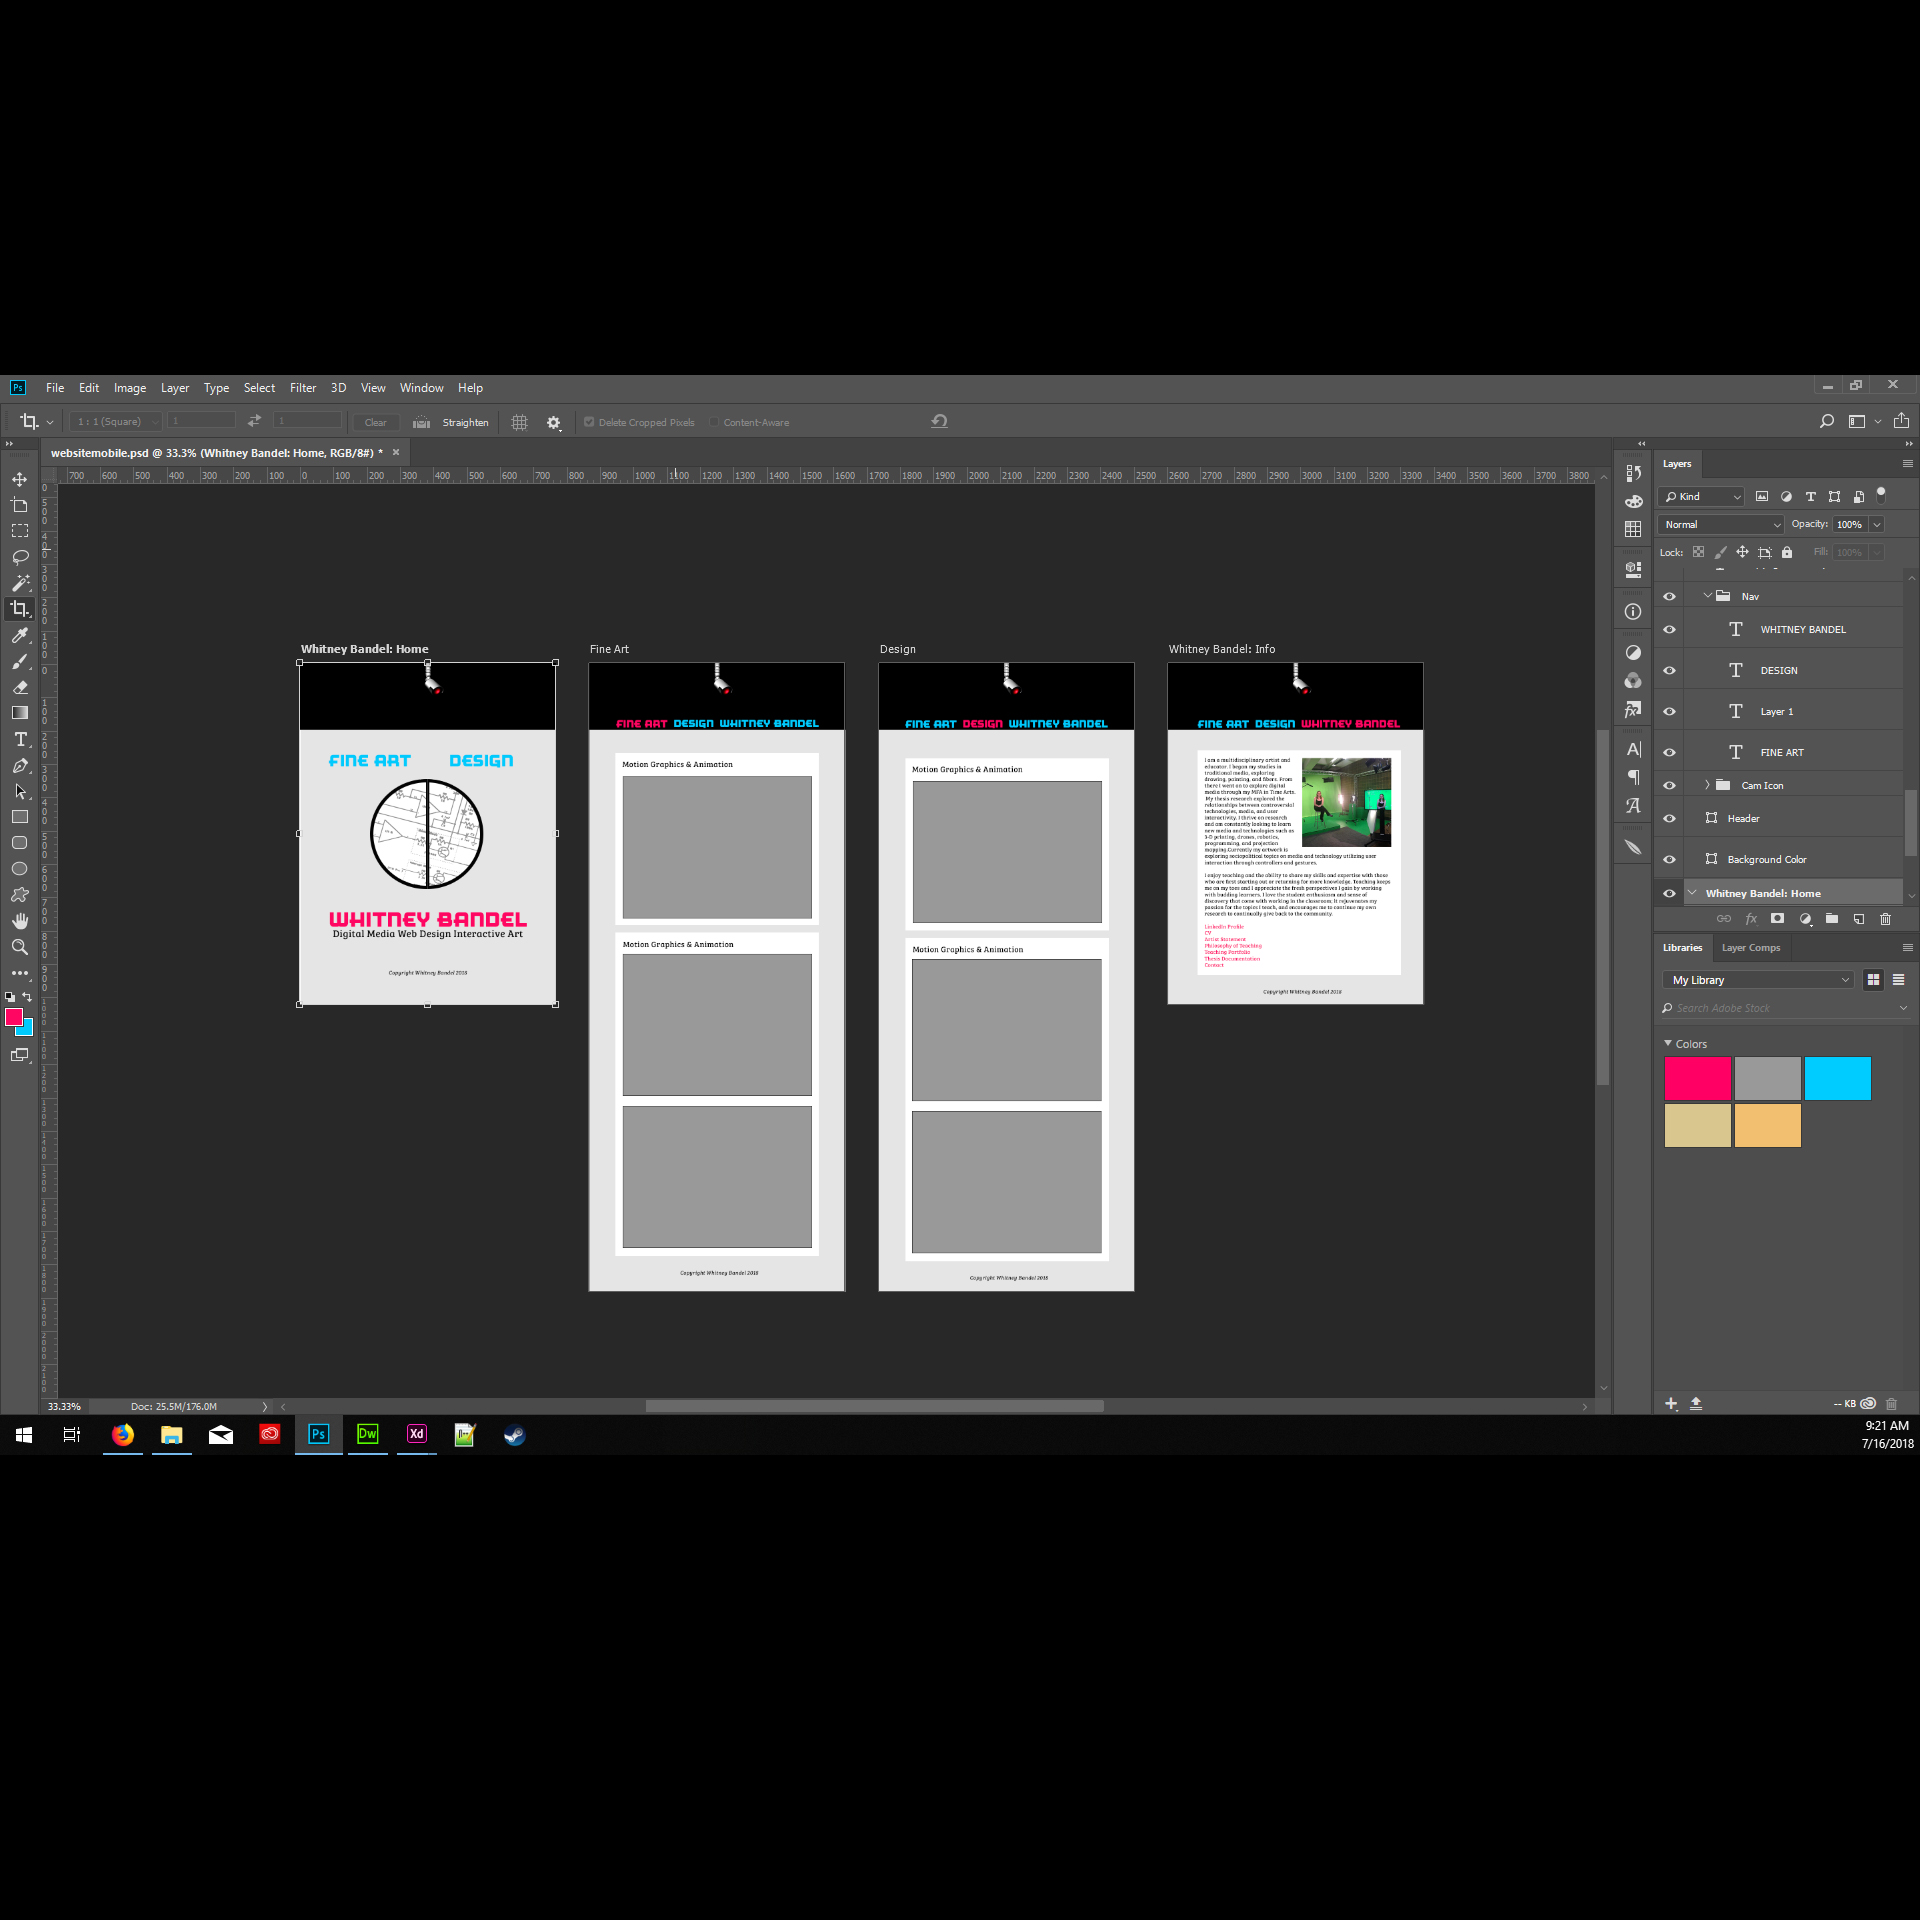This screenshot has width=1920, height=1920.
Task: Collapse the Nav layer group
Action: [x=1709, y=596]
